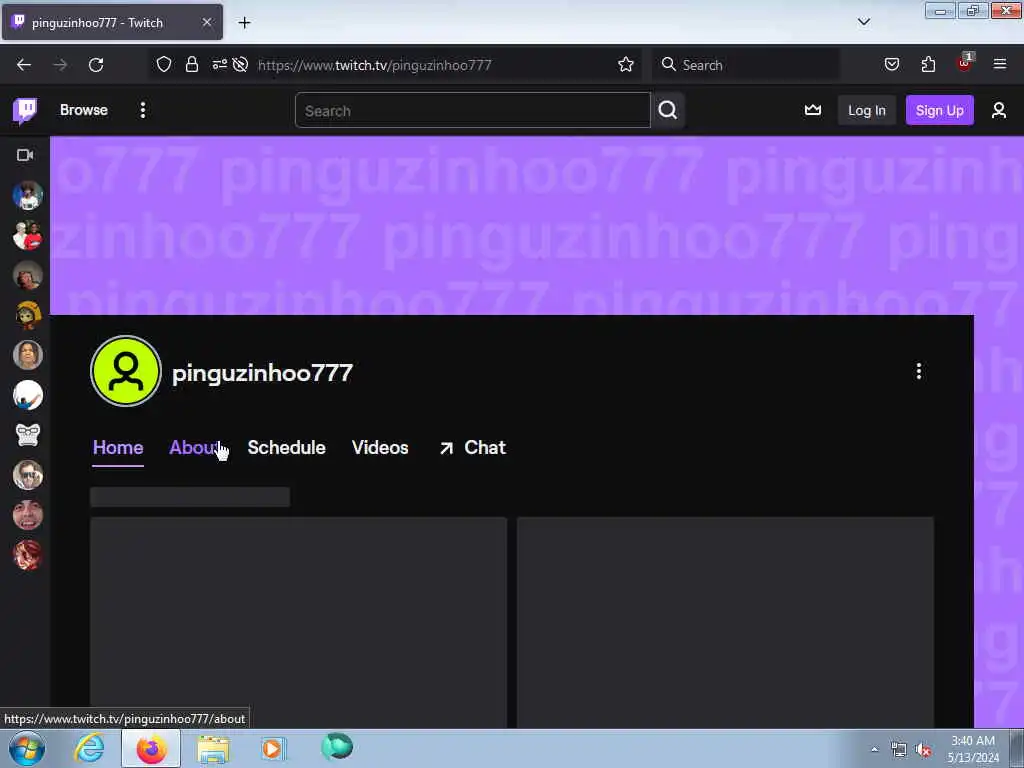Image resolution: width=1024 pixels, height=768 pixels.
Task: Click the Firefox toolbar Search box
Action: click(x=746, y=65)
